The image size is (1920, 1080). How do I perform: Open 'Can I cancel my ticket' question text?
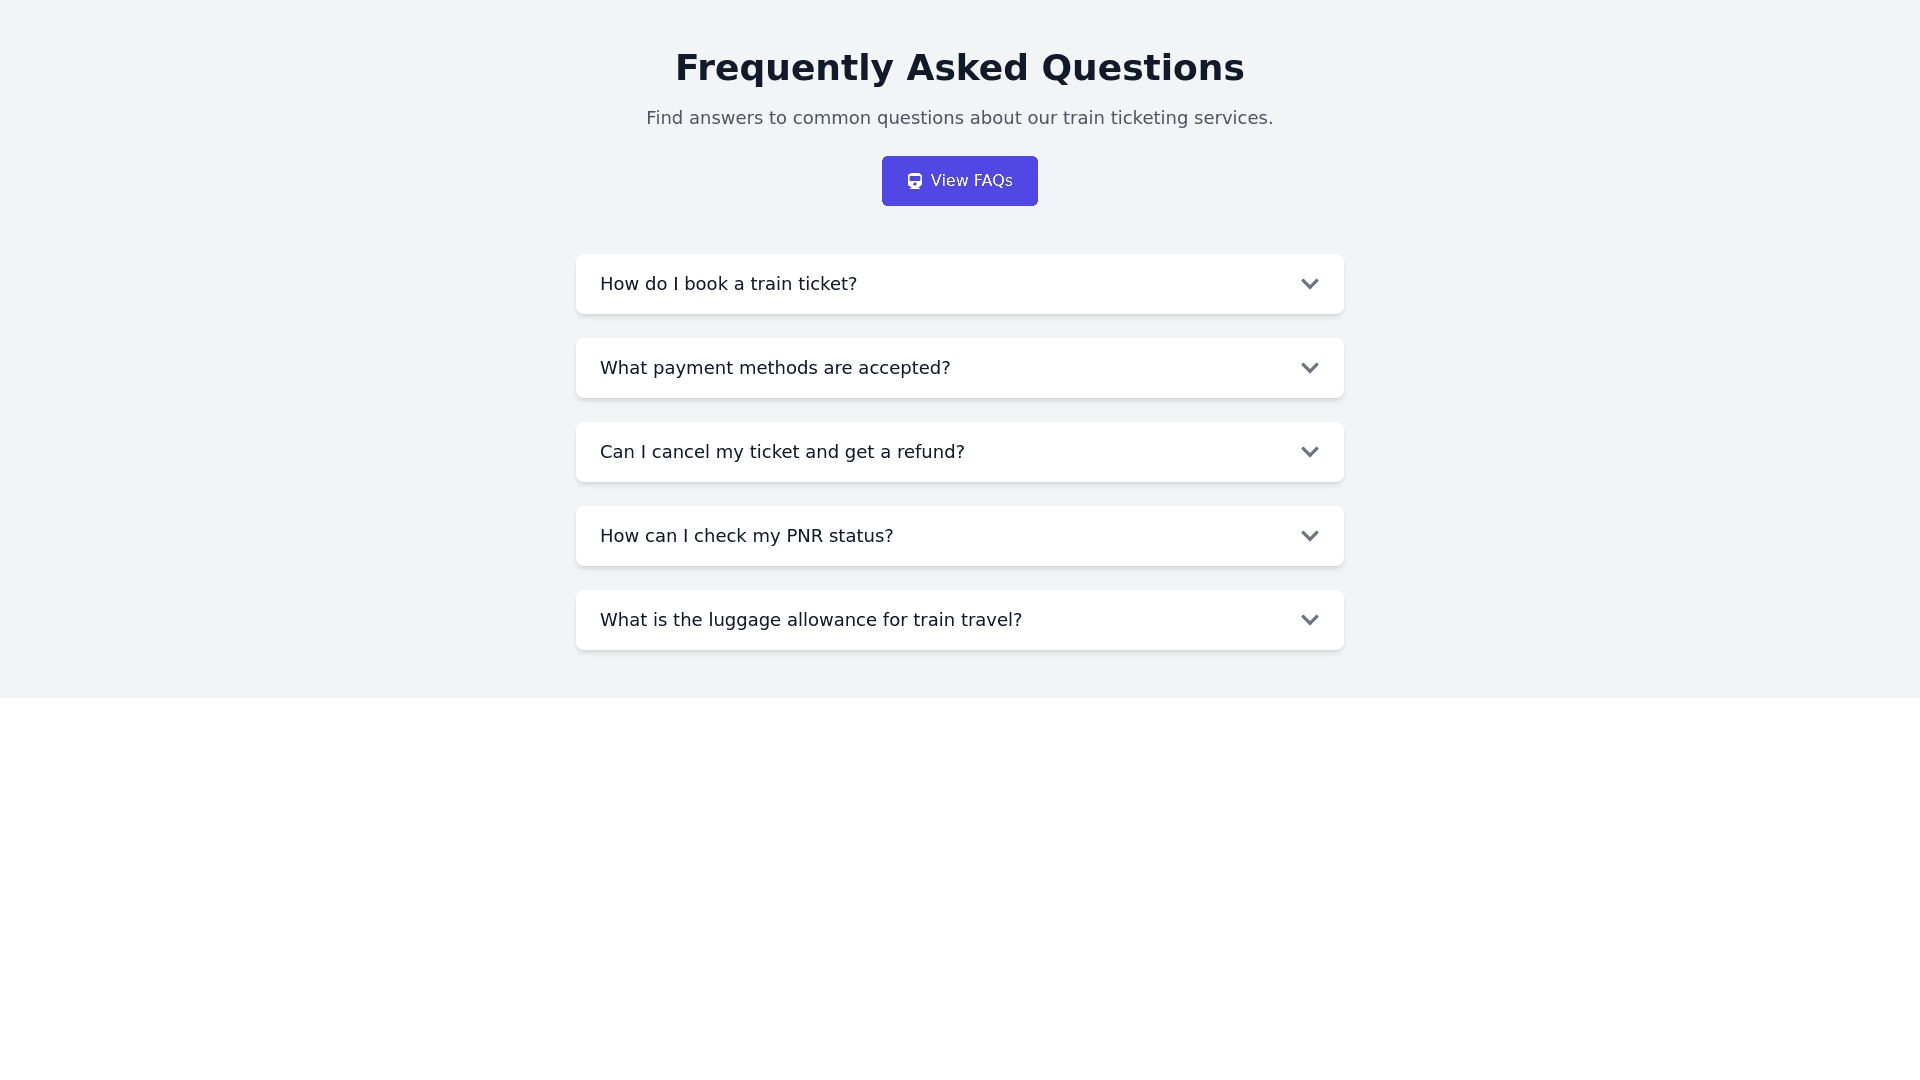pyautogui.click(x=781, y=452)
